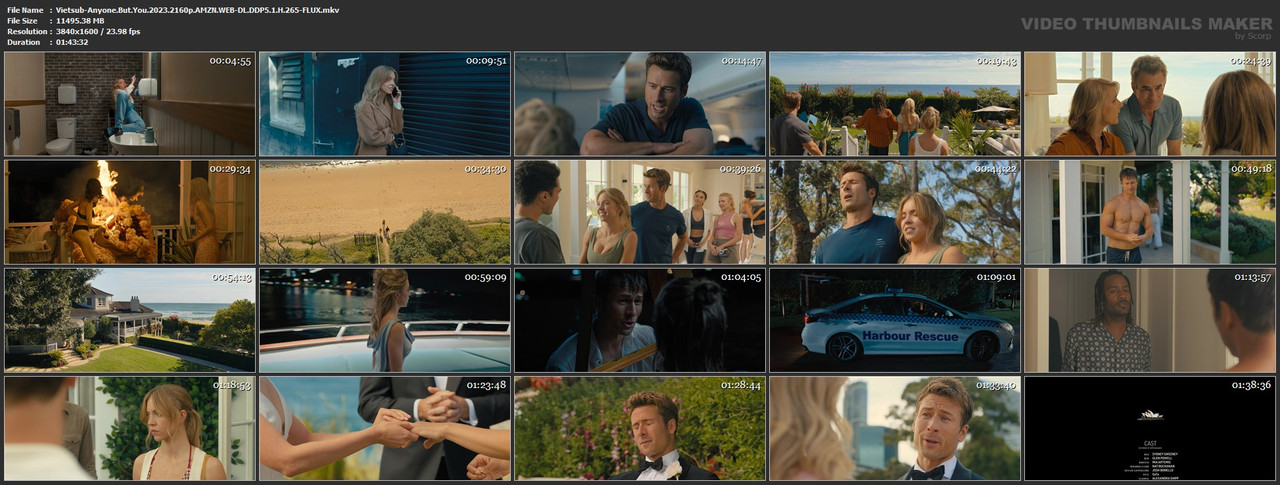Viewport: 1280px width, 485px height.
Task: Choose the thumbnail at 00:24:39
Action: pos(1150,104)
